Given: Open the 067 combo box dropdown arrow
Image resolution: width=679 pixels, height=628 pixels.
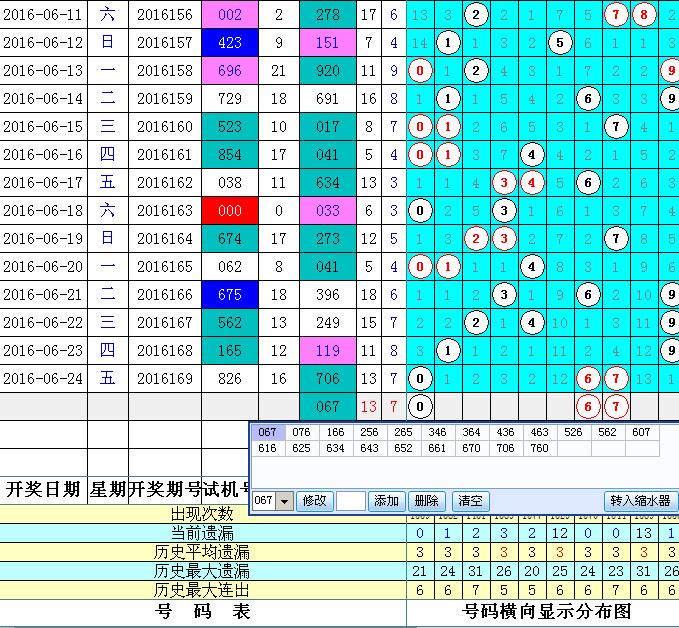Looking at the screenshot, I should [284, 501].
